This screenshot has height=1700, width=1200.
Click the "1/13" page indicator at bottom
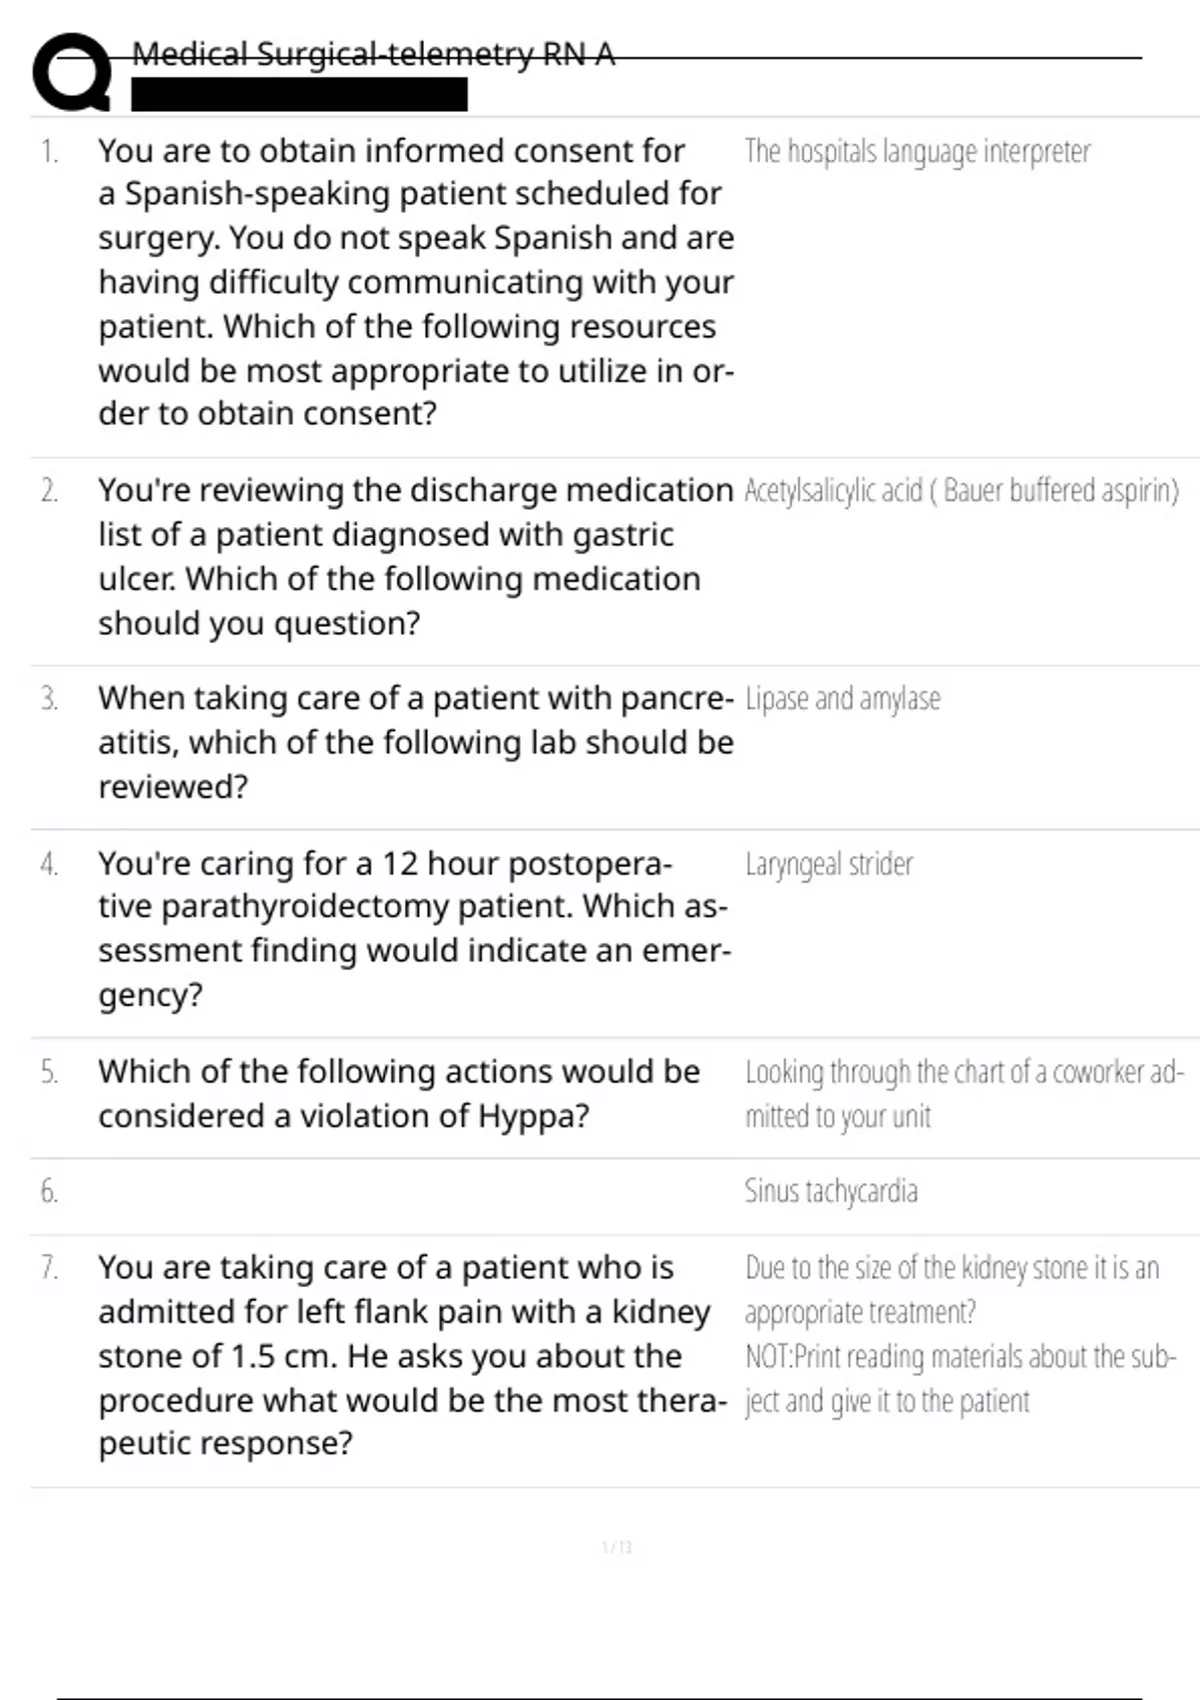[x=617, y=1547]
